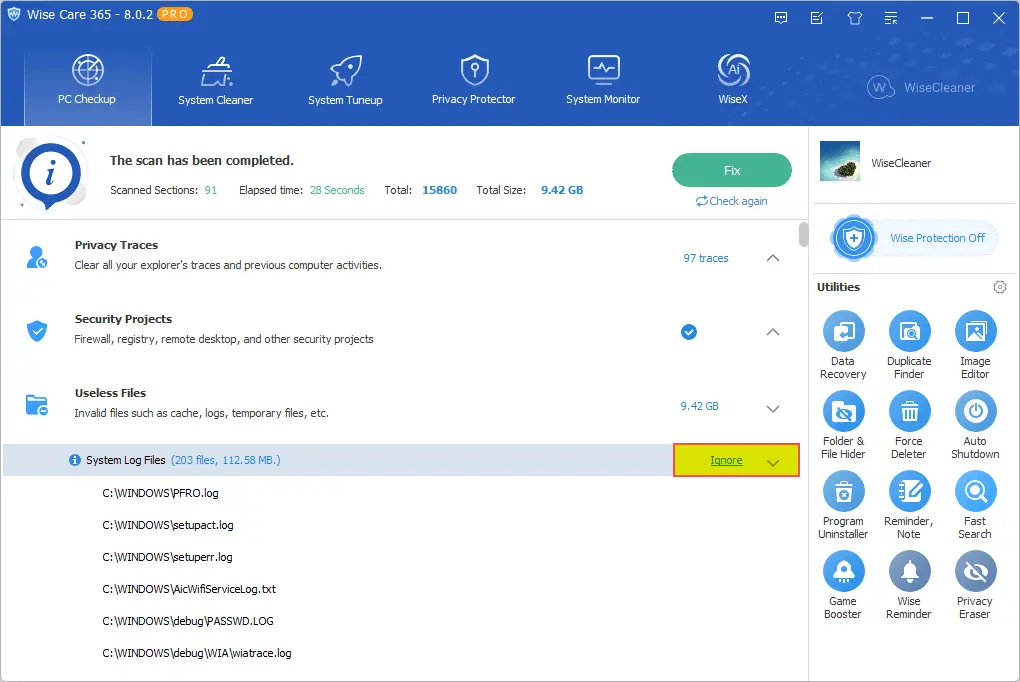Click System Log Files info icon
Image resolution: width=1020 pixels, height=682 pixels.
pyautogui.click(x=75, y=460)
